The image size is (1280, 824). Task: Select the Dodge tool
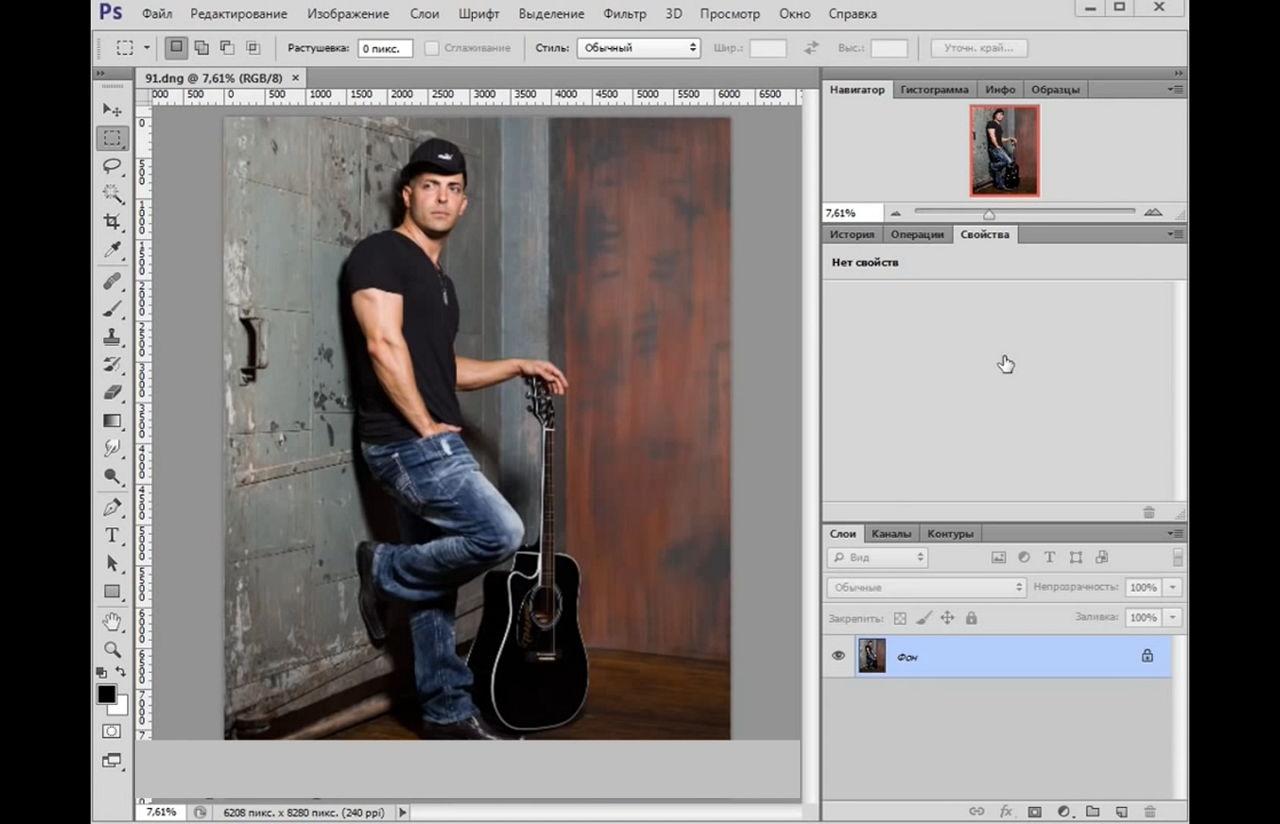[x=112, y=477]
